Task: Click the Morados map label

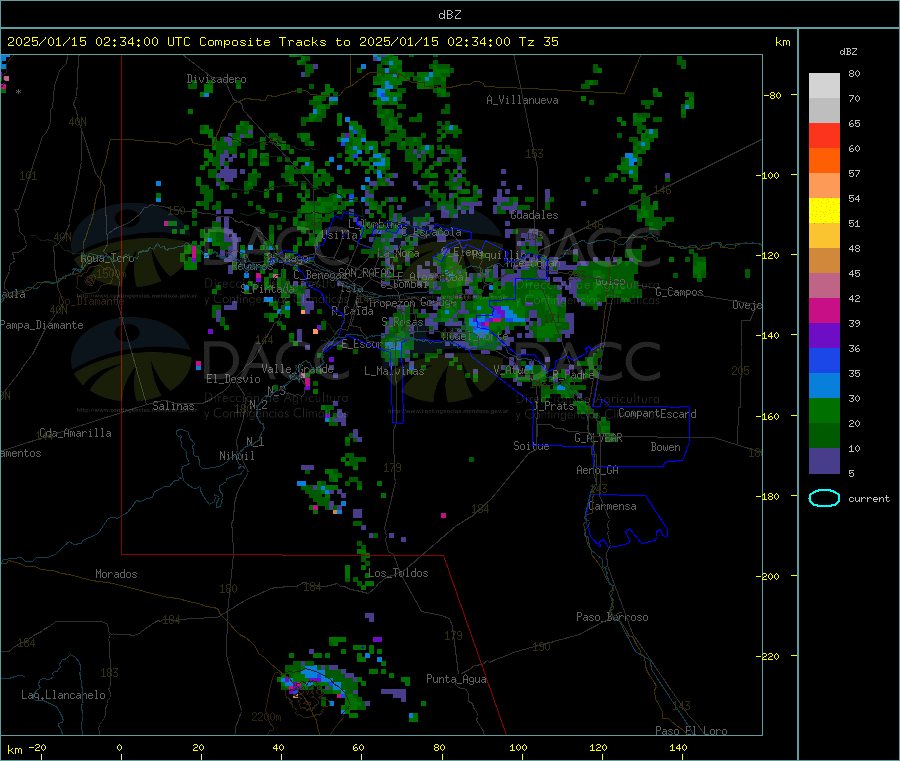Action: click(x=116, y=574)
